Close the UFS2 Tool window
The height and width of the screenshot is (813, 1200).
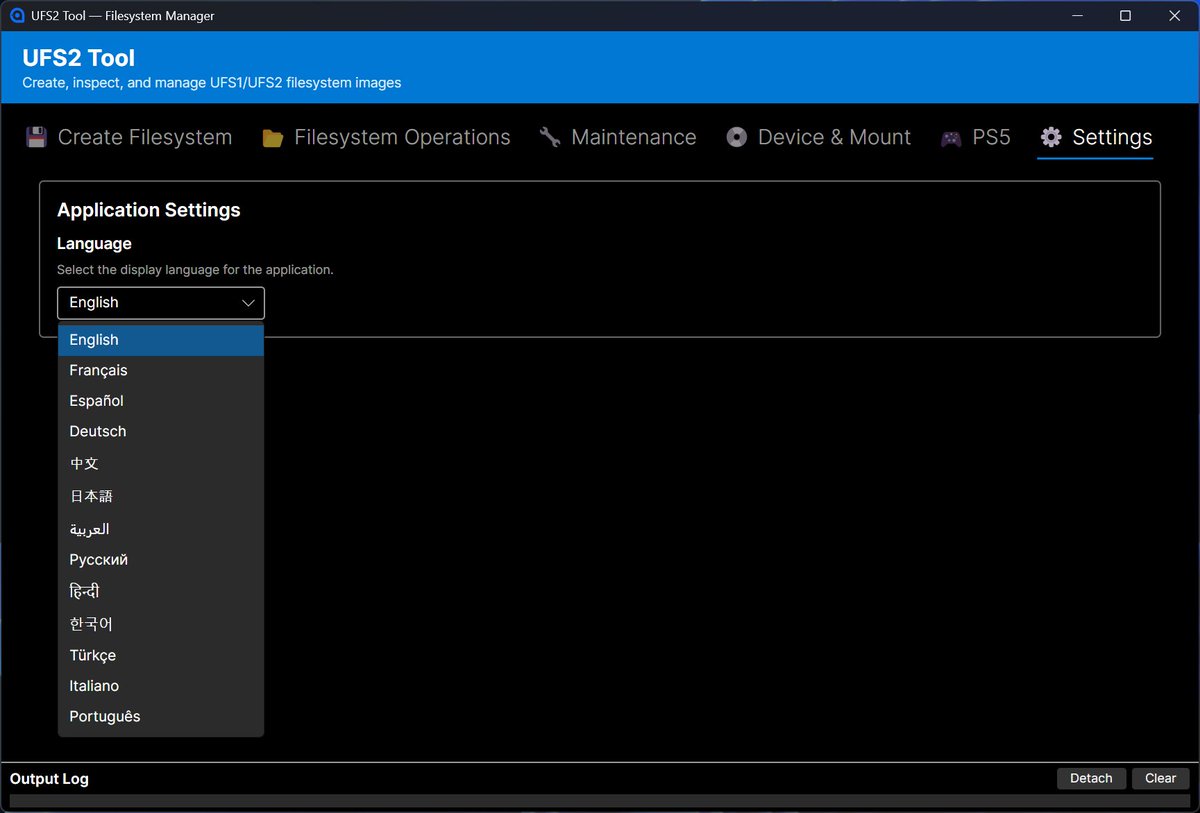1173,16
